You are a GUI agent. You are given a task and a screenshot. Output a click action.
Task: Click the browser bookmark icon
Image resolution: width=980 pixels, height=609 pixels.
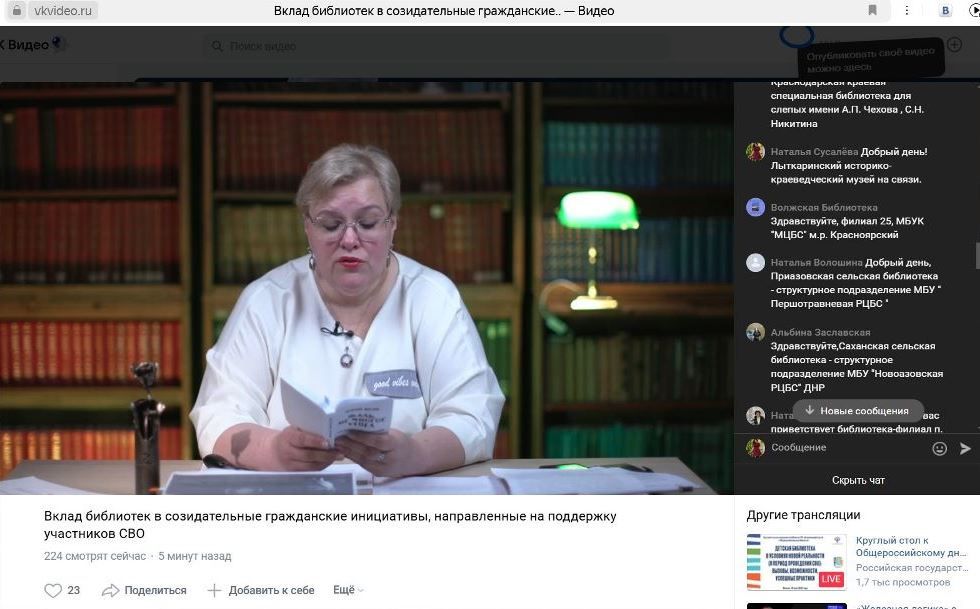[x=873, y=11]
